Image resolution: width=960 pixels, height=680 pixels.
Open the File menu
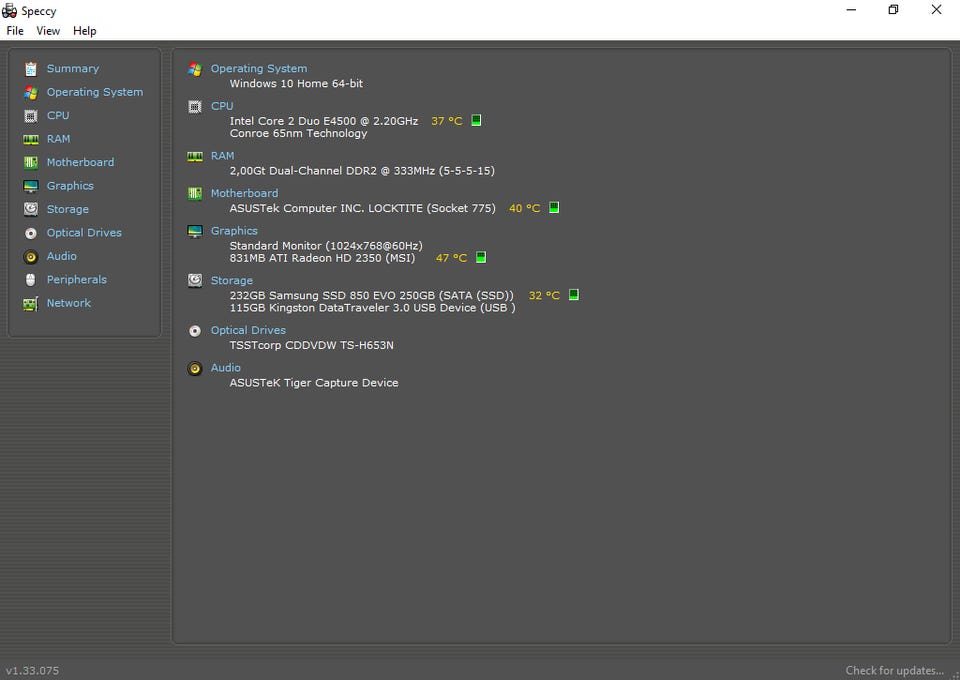pyautogui.click(x=15, y=31)
